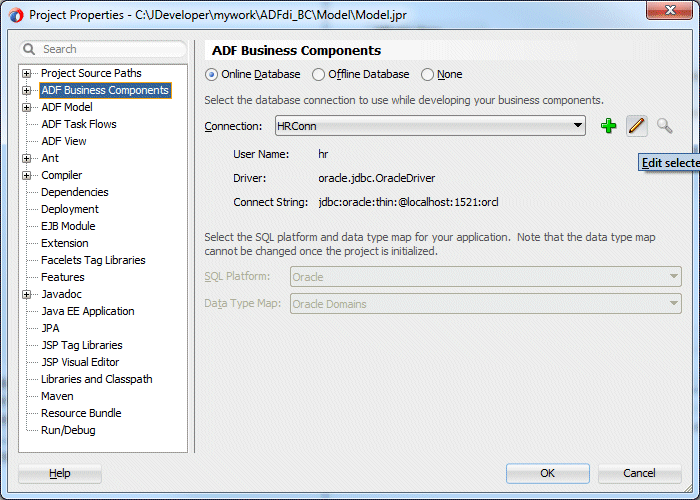The image size is (700, 500).
Task: Select ADF Business Components in tree
Action: click(105, 90)
